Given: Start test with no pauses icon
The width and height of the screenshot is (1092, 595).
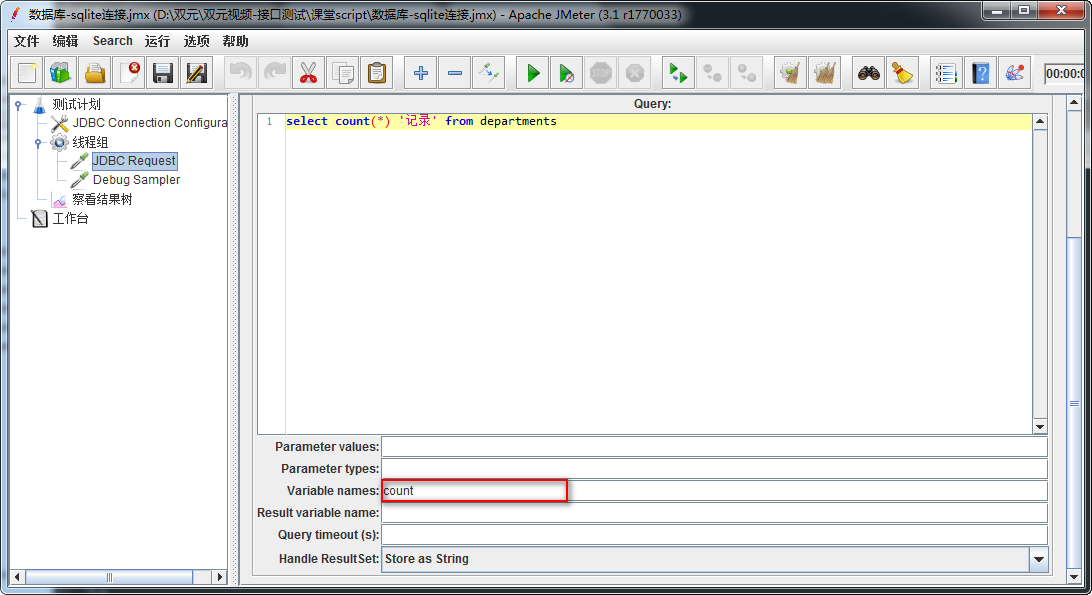Looking at the screenshot, I should [x=567, y=73].
